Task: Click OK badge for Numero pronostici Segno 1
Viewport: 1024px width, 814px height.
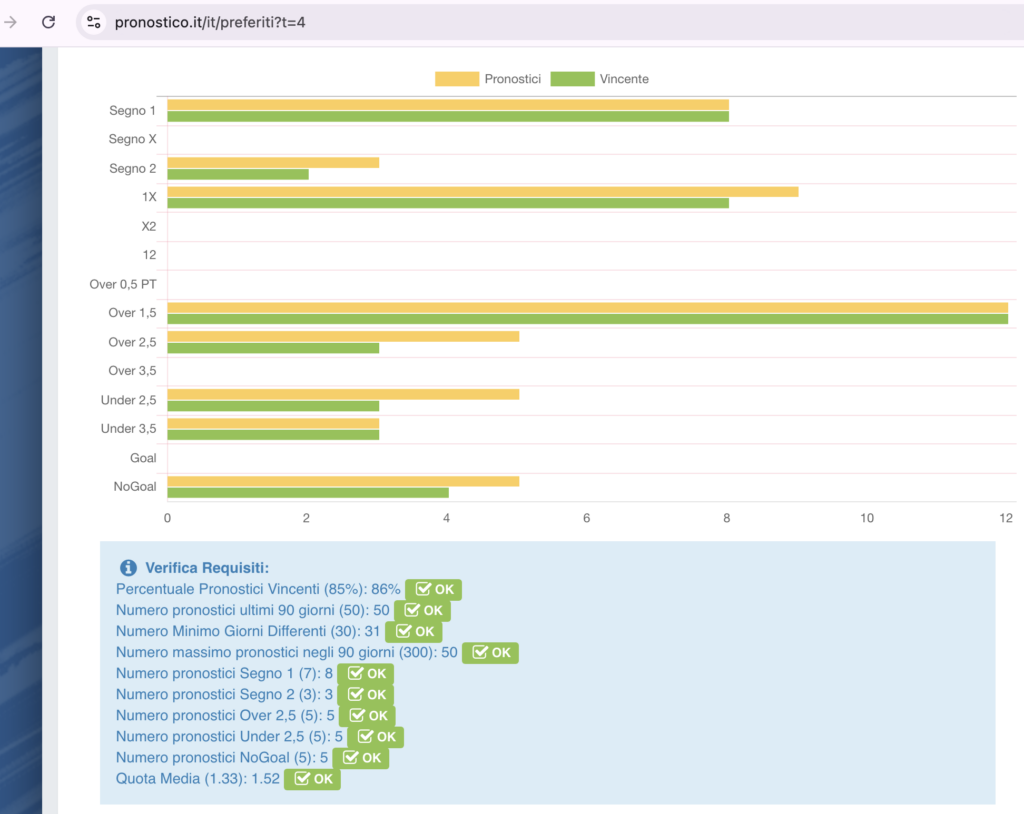Action: [x=365, y=673]
